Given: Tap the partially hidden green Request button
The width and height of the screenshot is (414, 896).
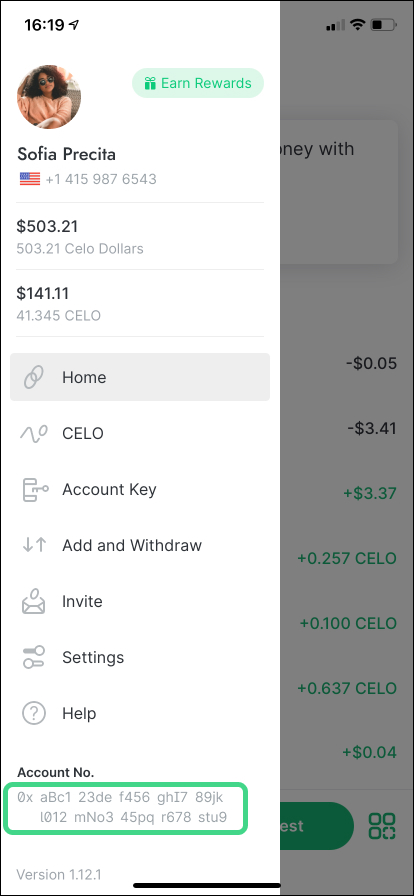Looking at the screenshot, I should coord(316,826).
